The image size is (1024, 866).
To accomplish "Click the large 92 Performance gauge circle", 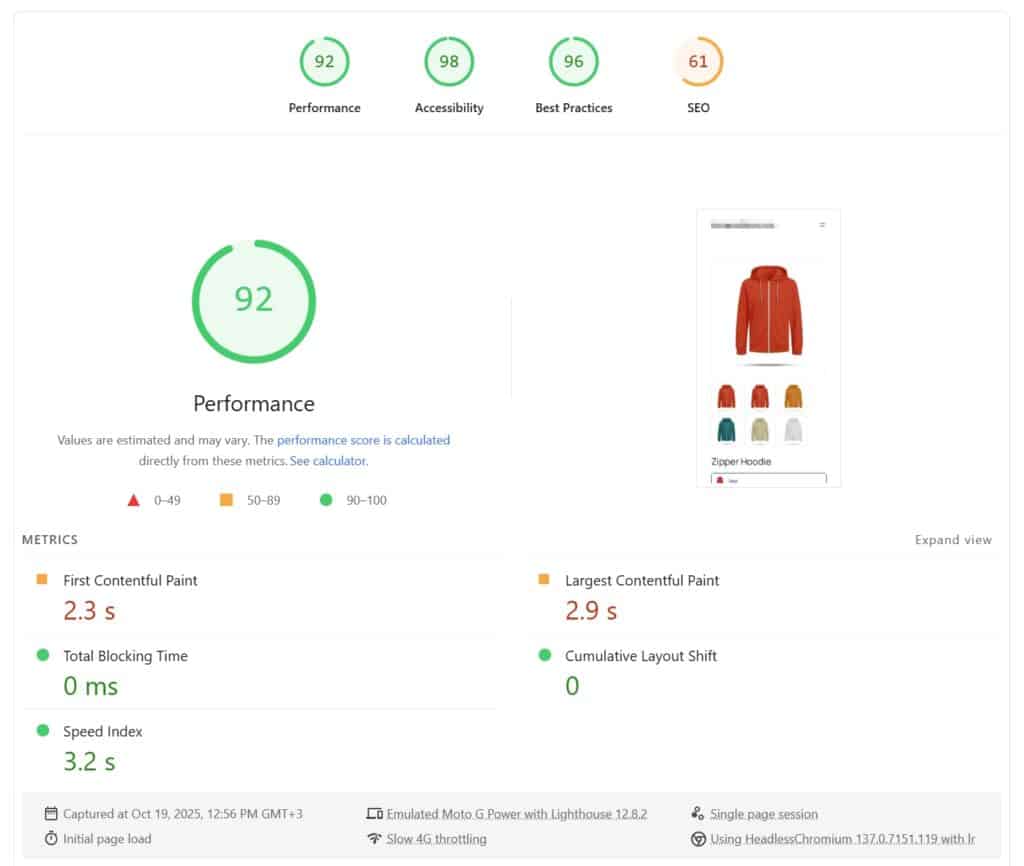I will 254,301.
